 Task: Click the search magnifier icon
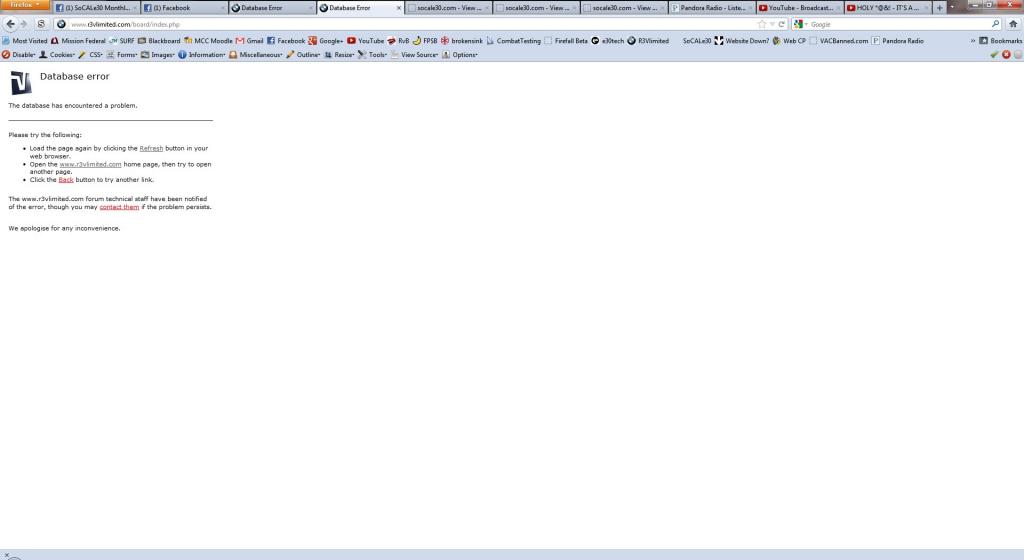[996, 24]
